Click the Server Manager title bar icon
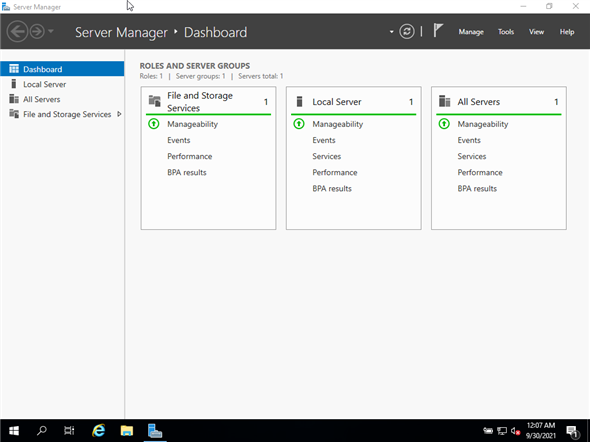590x442 pixels. pyautogui.click(x=6, y=6)
